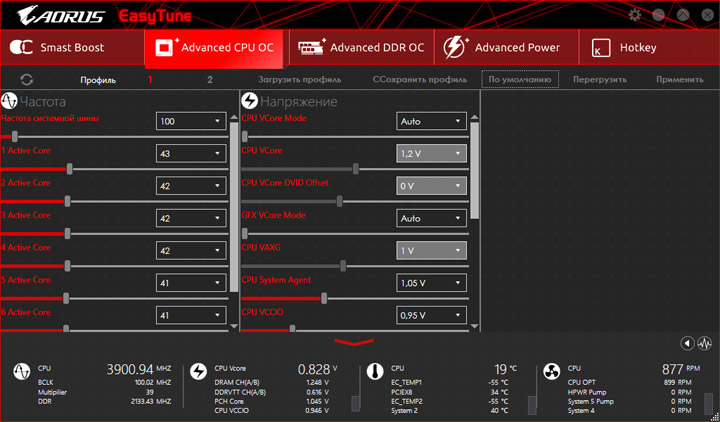The image size is (720, 422).
Task: Click voltage panel scrollbar thumb
Action: [x=474, y=171]
